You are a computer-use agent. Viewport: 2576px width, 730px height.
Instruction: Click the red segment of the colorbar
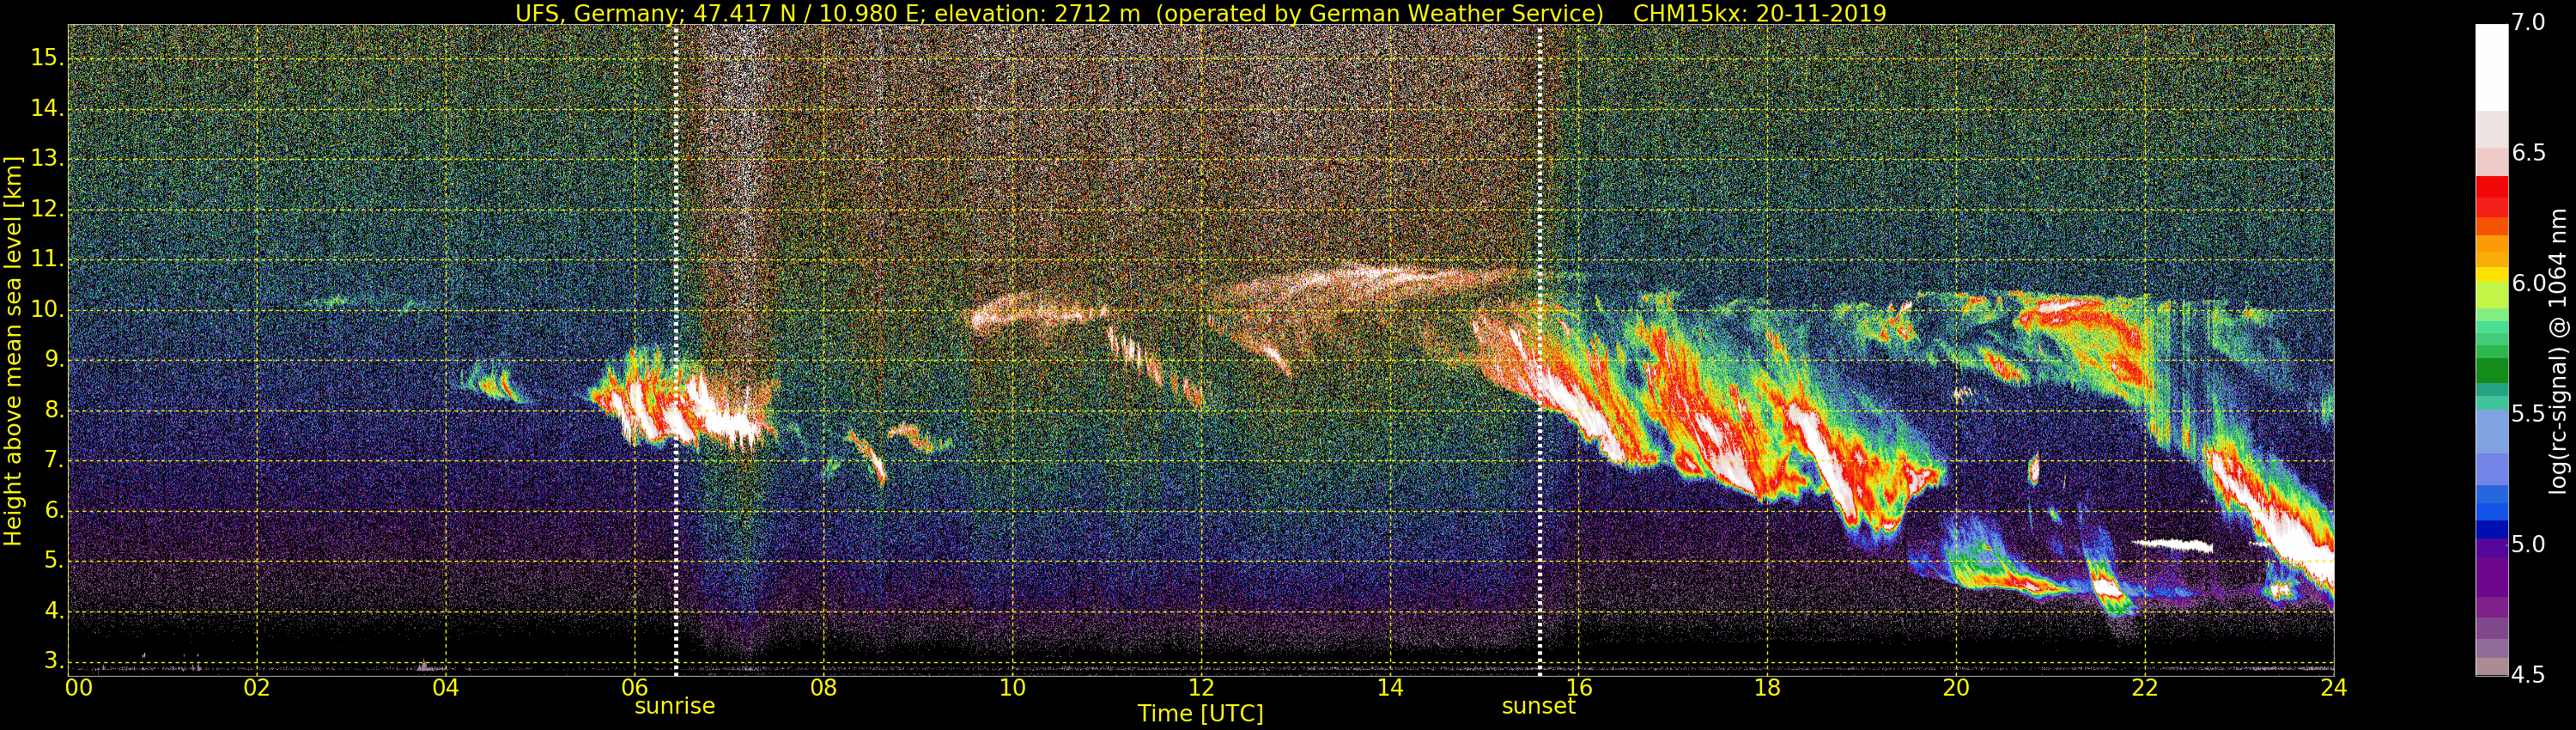click(2491, 187)
